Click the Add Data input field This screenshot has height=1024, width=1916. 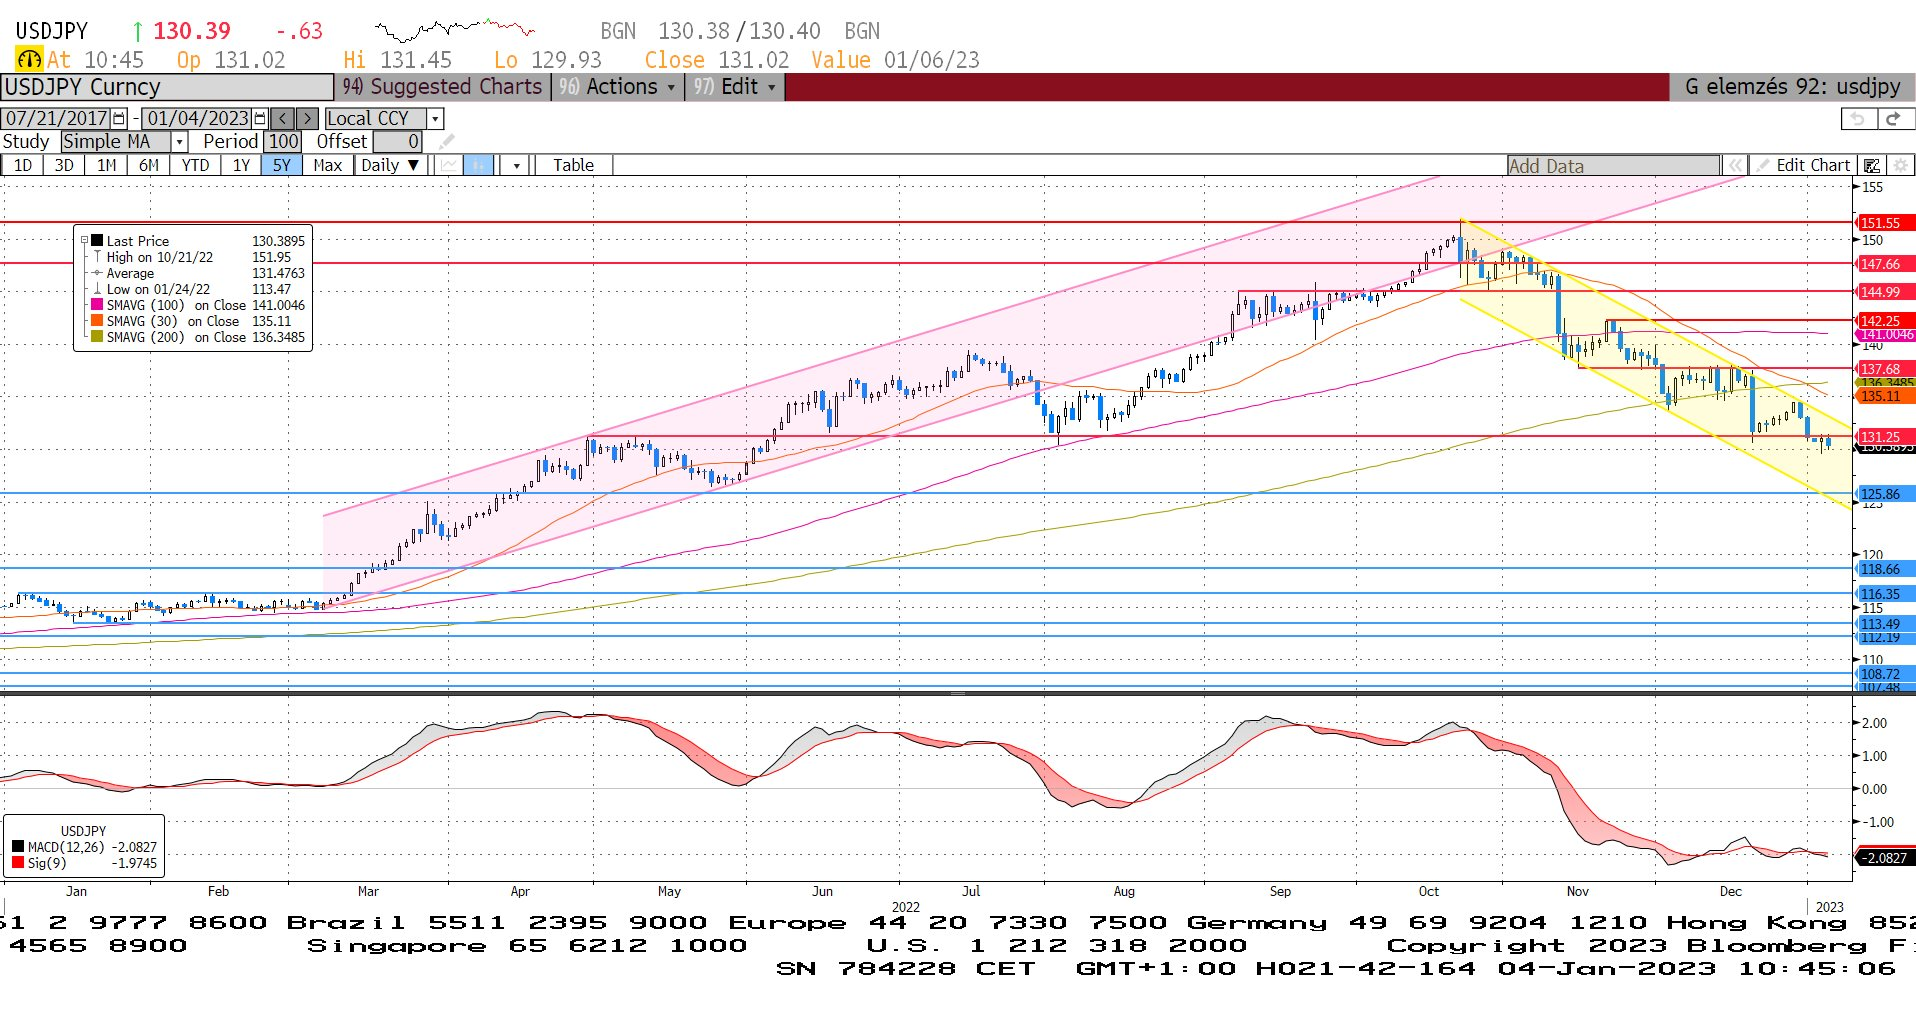click(1613, 166)
